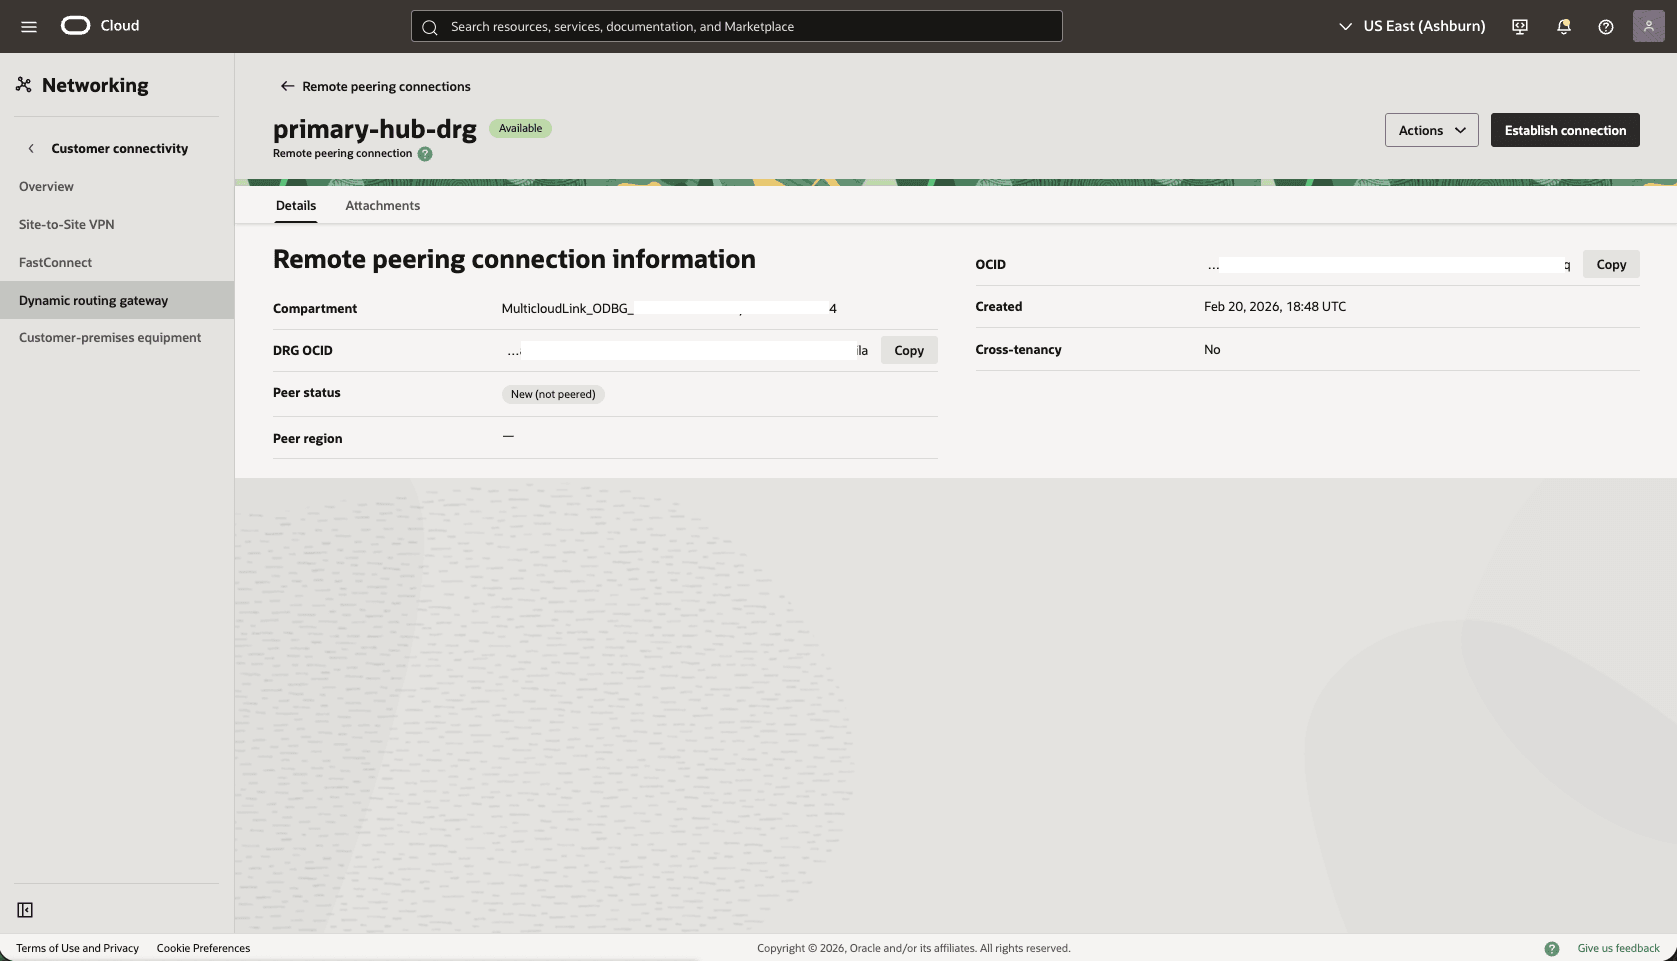Open the notifications bell
This screenshot has width=1677, height=961.
coord(1563,26)
